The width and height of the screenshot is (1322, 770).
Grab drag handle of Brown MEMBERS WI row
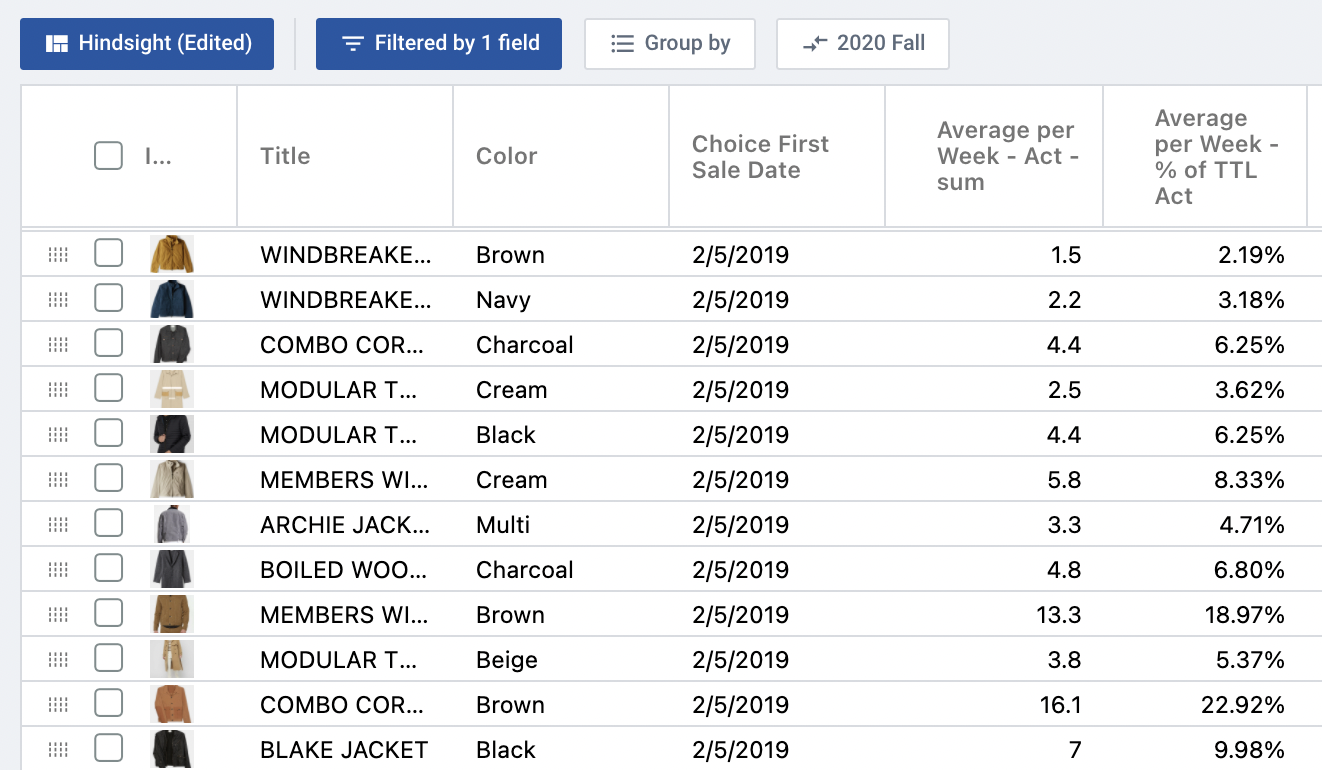[x=58, y=615]
